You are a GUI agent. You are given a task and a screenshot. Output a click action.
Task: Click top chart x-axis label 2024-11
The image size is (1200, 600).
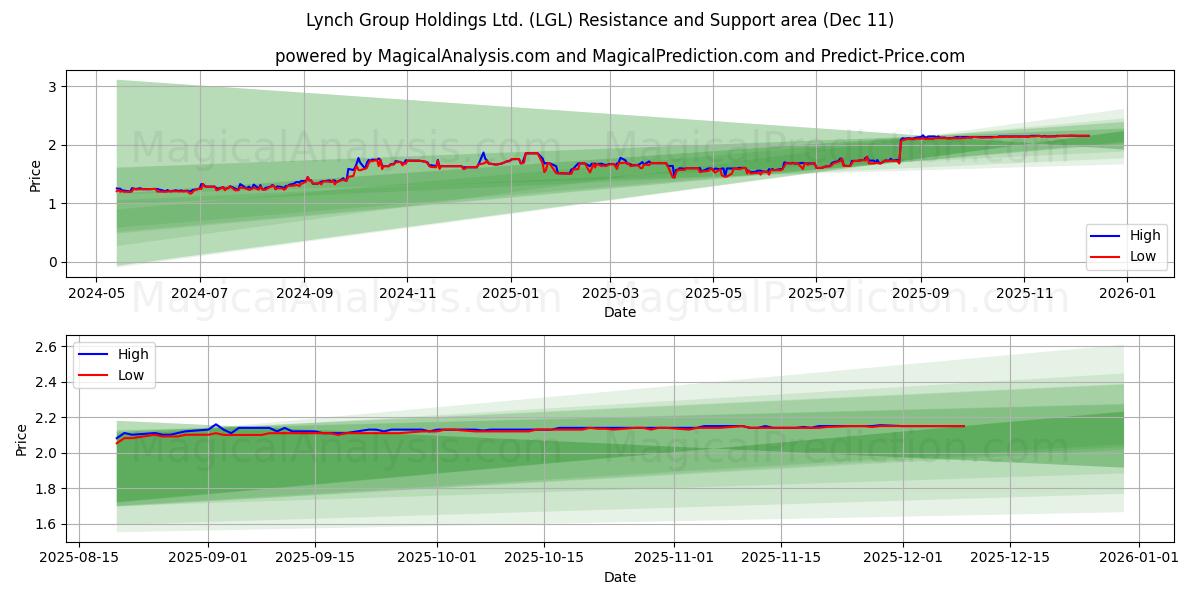(407, 295)
